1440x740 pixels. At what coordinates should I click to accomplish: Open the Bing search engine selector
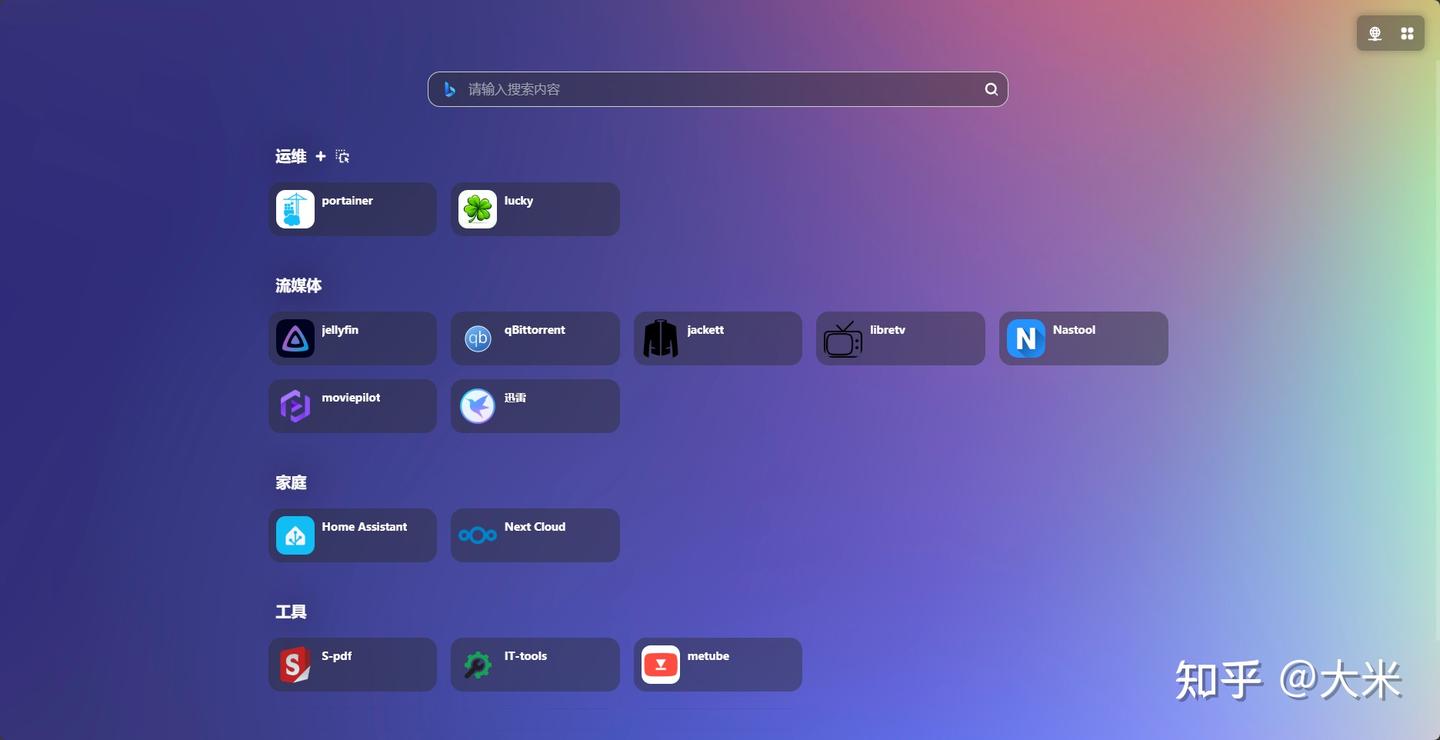coord(449,89)
